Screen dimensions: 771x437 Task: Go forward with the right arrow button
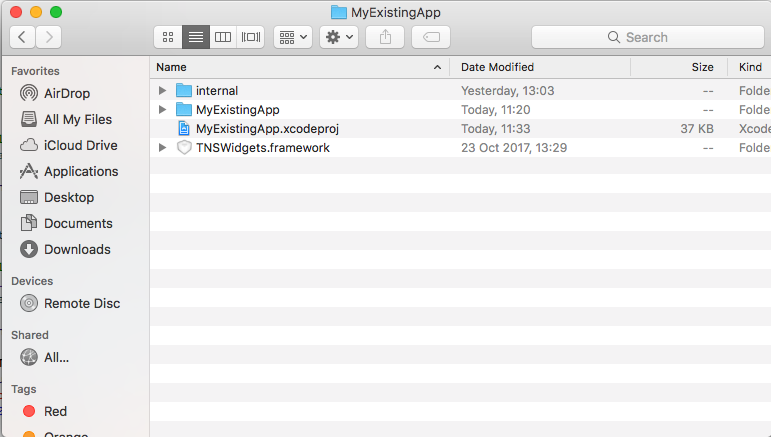tap(48, 37)
